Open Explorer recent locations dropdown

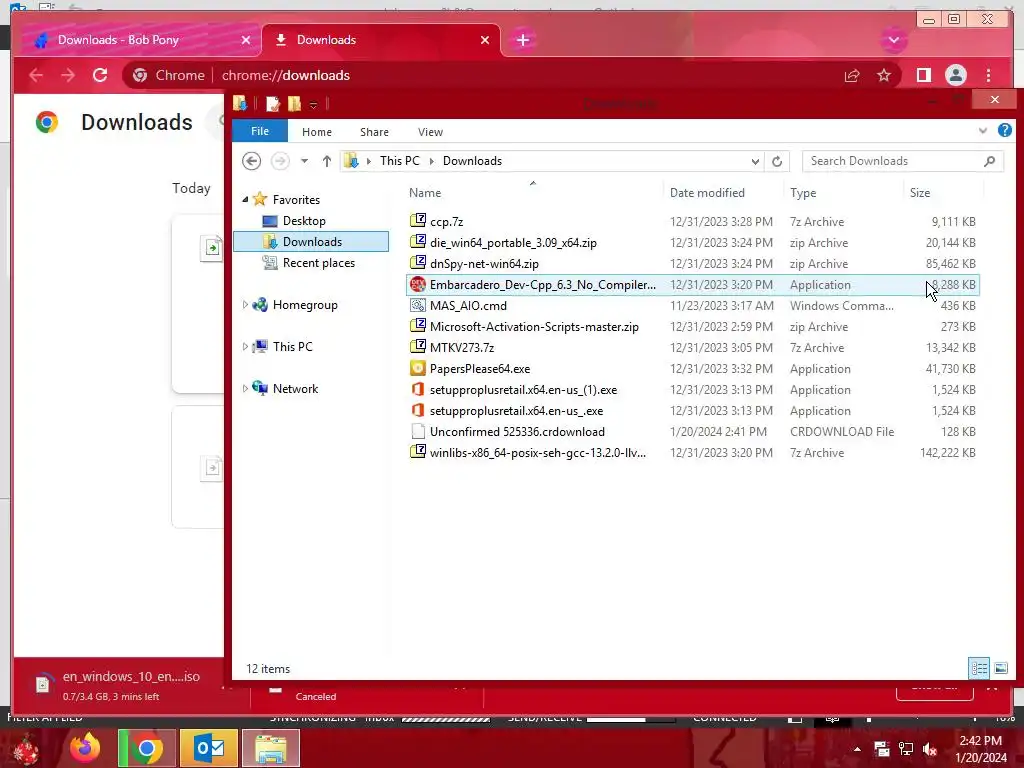[304, 161]
